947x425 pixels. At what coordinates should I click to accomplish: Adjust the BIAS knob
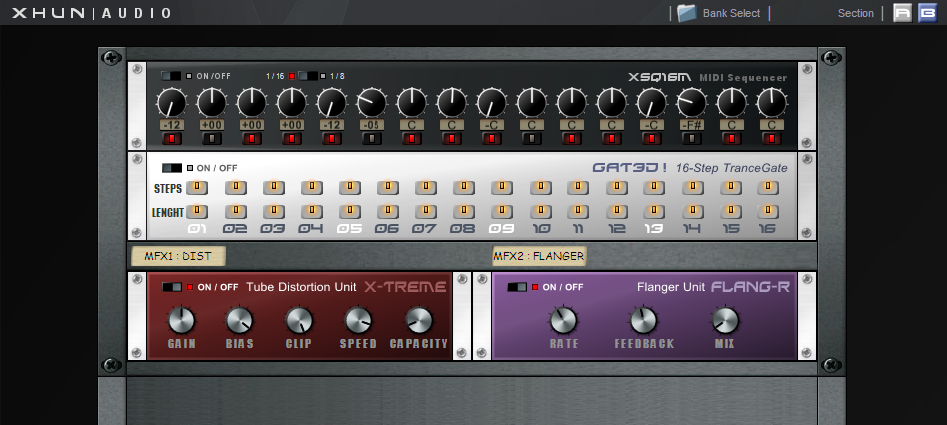pos(239,321)
